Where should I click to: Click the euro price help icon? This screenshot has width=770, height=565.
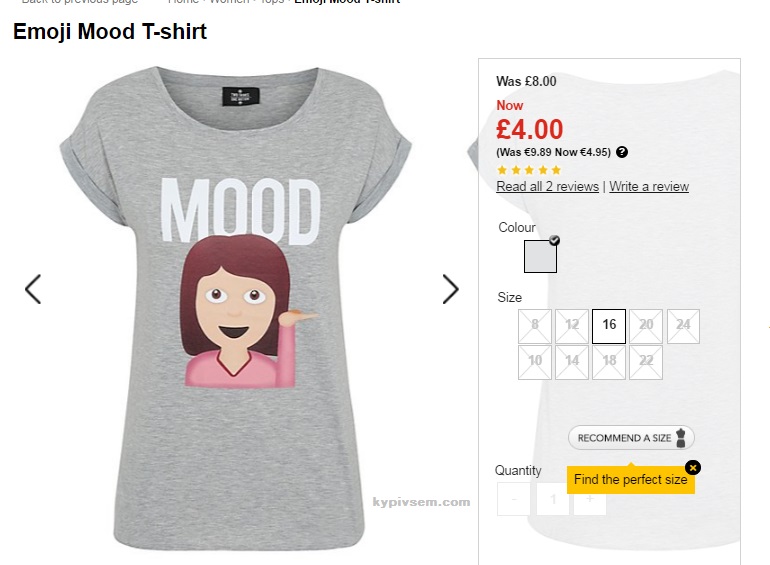click(622, 152)
